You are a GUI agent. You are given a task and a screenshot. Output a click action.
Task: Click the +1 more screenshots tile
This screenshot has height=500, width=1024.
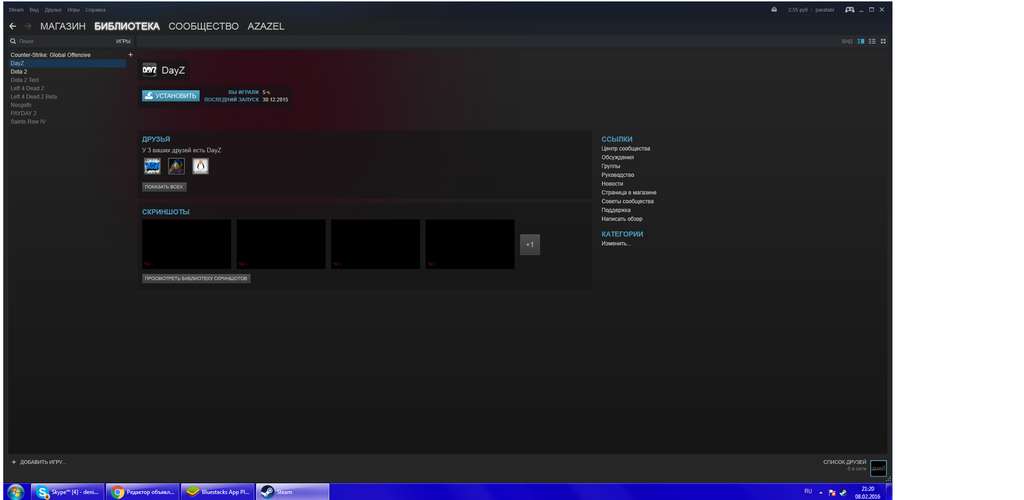[x=530, y=245]
